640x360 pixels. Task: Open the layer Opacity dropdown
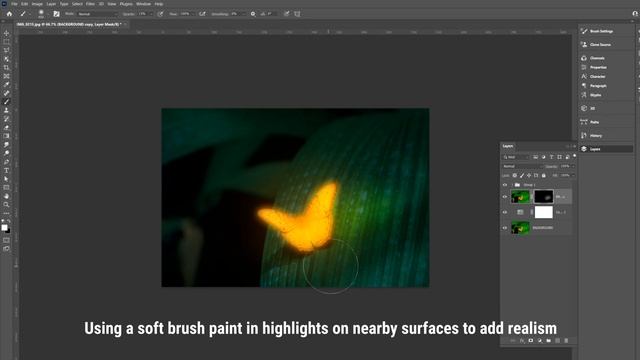coord(573,167)
